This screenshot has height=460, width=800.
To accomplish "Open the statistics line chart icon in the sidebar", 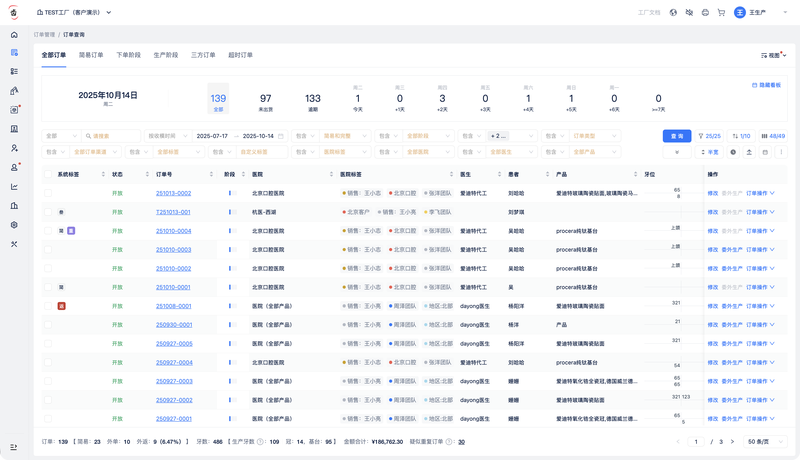I will (x=14, y=186).
